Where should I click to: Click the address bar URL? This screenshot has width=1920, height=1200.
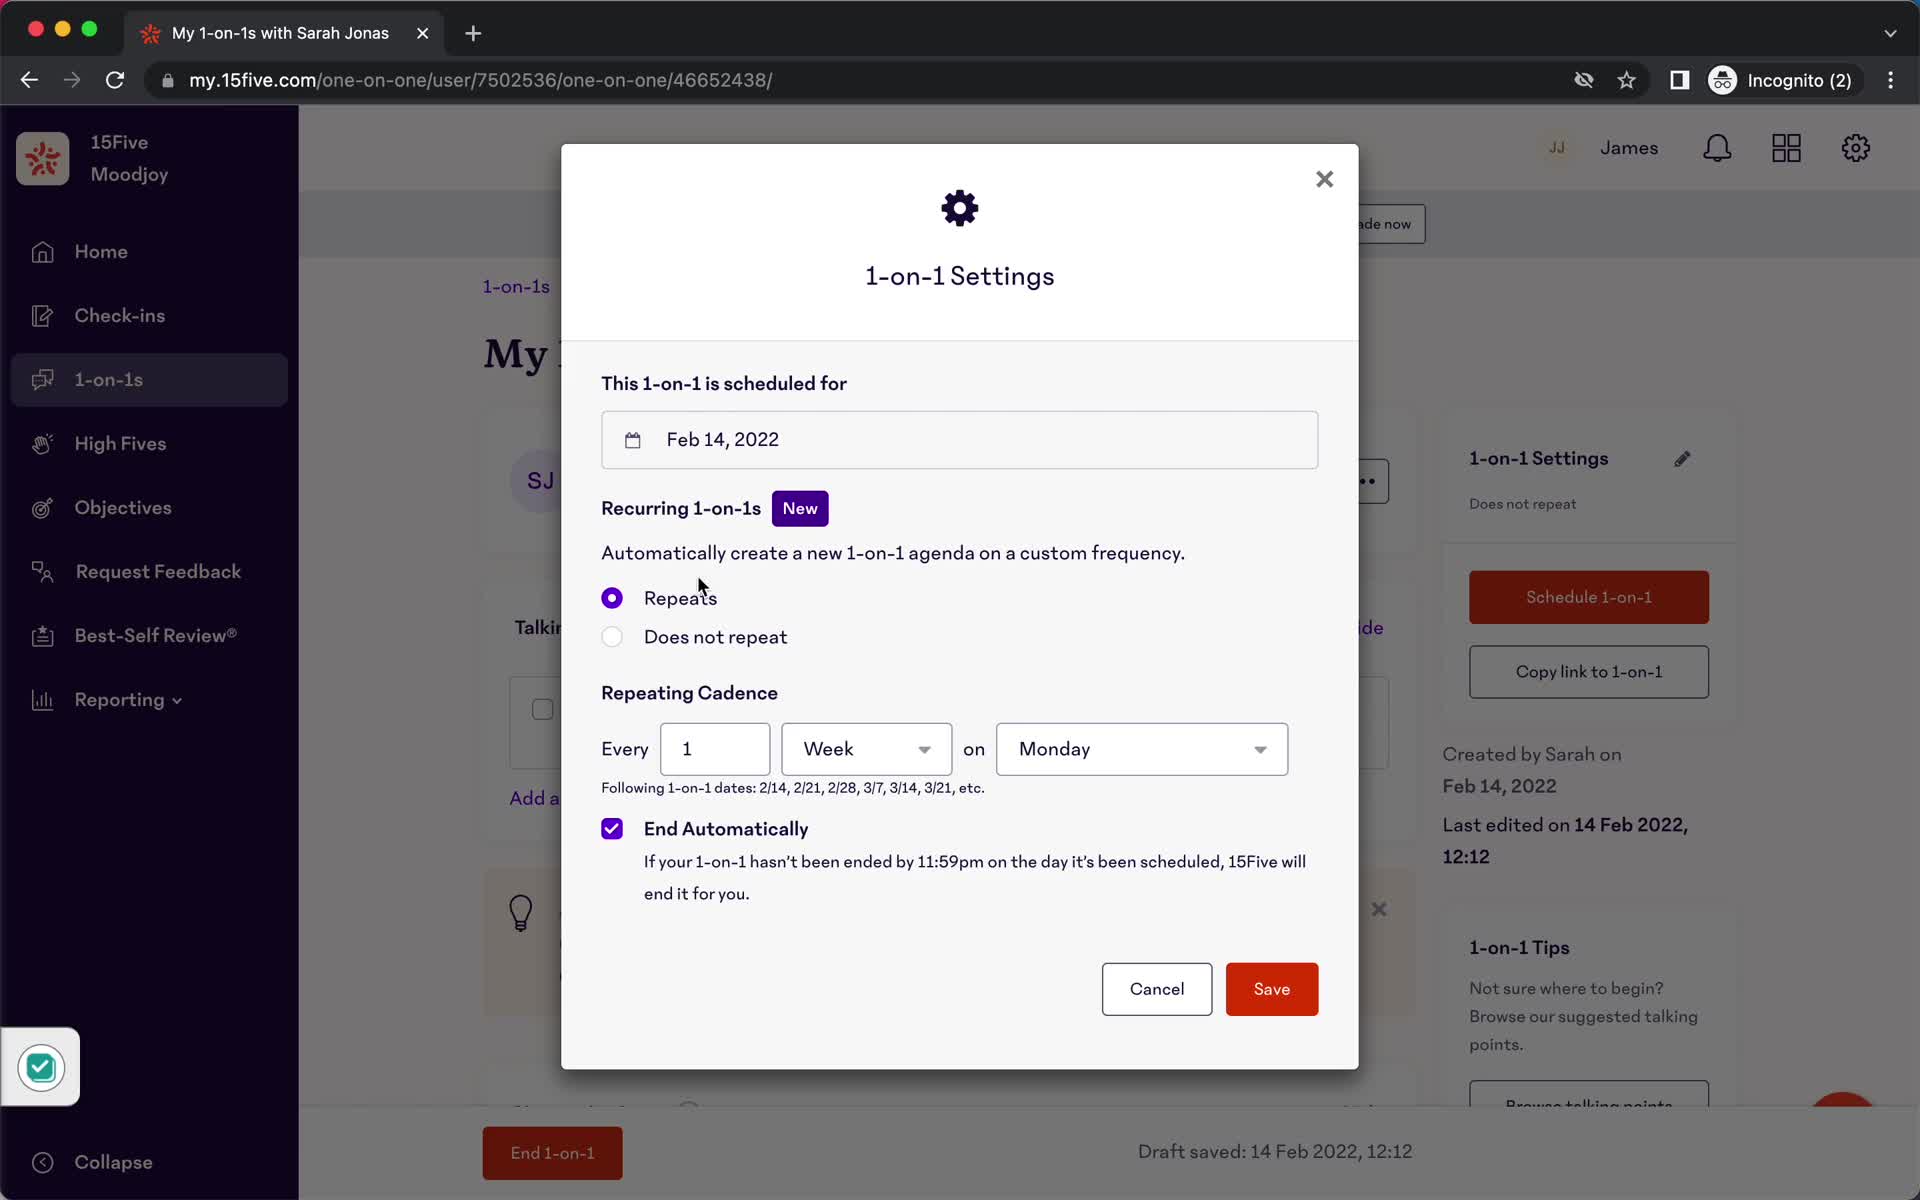(480, 80)
